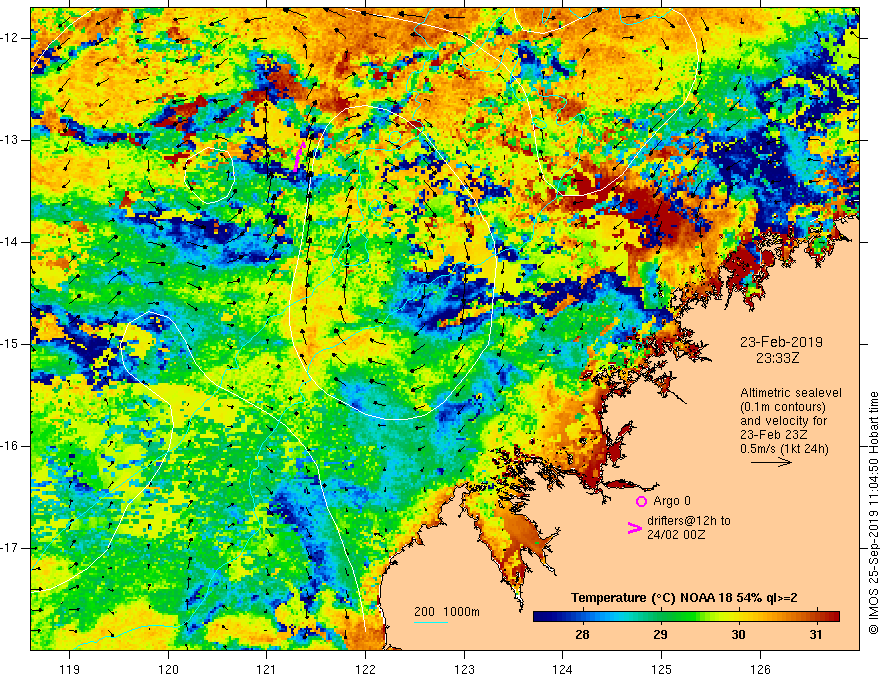Click the '0.5m/s (1kt 24h)' text
Screen dimensions: 880x680
[784, 449]
